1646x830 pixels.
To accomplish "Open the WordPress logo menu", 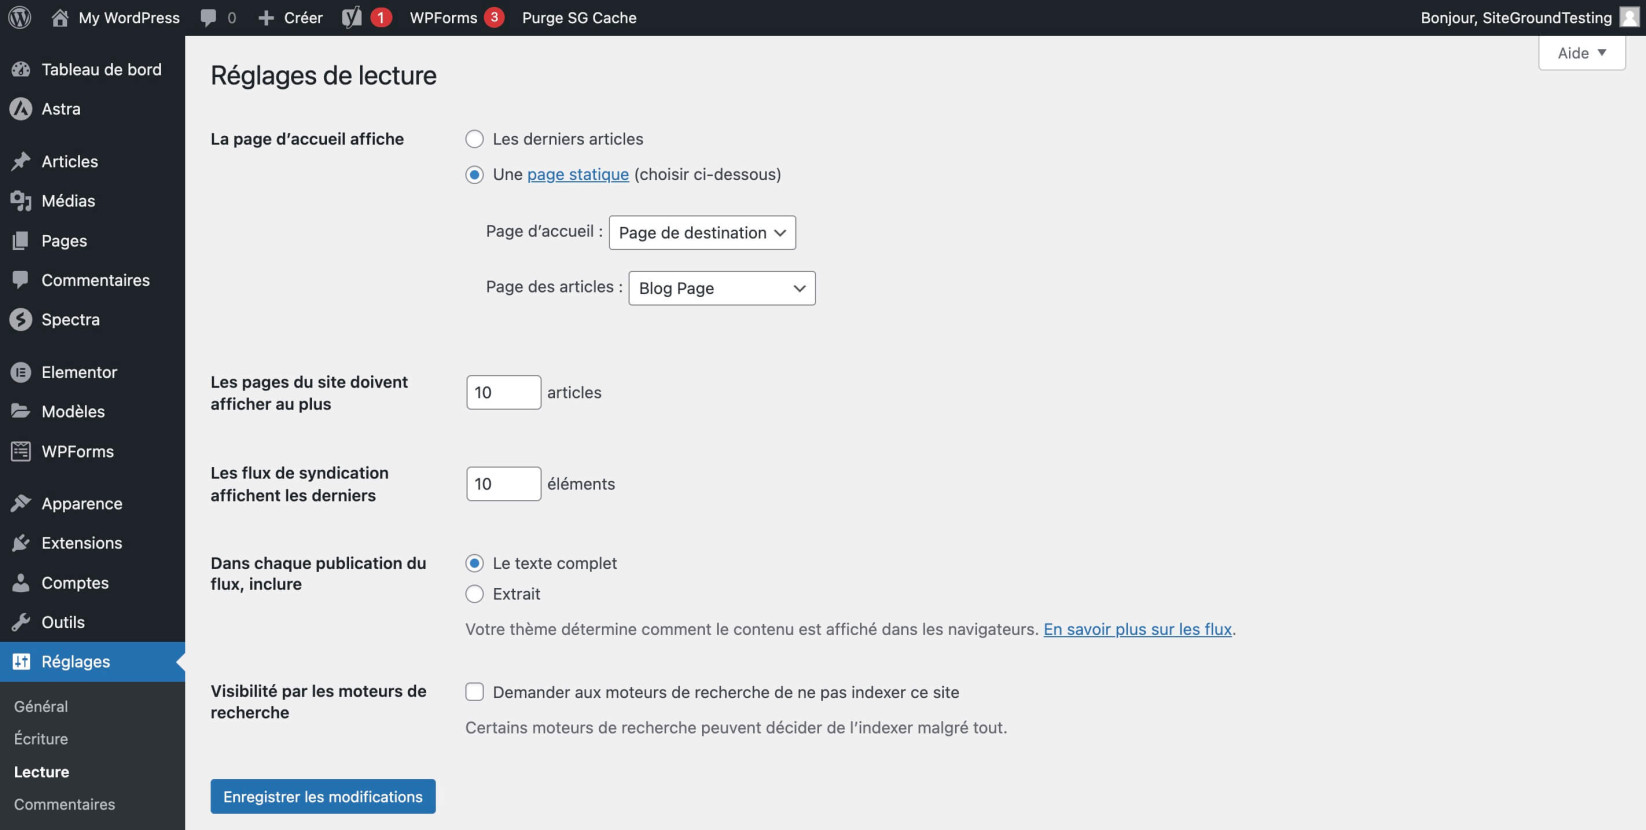I will tap(20, 18).
